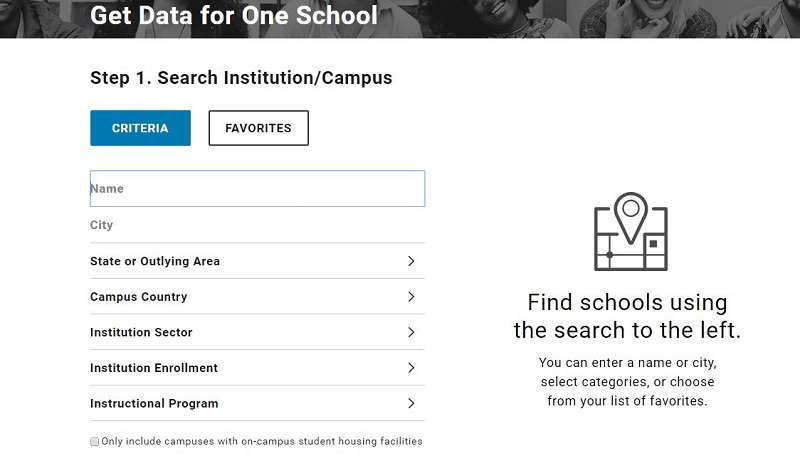Expand the Institution Sector filter
This screenshot has width=800, height=468.
click(141, 332)
